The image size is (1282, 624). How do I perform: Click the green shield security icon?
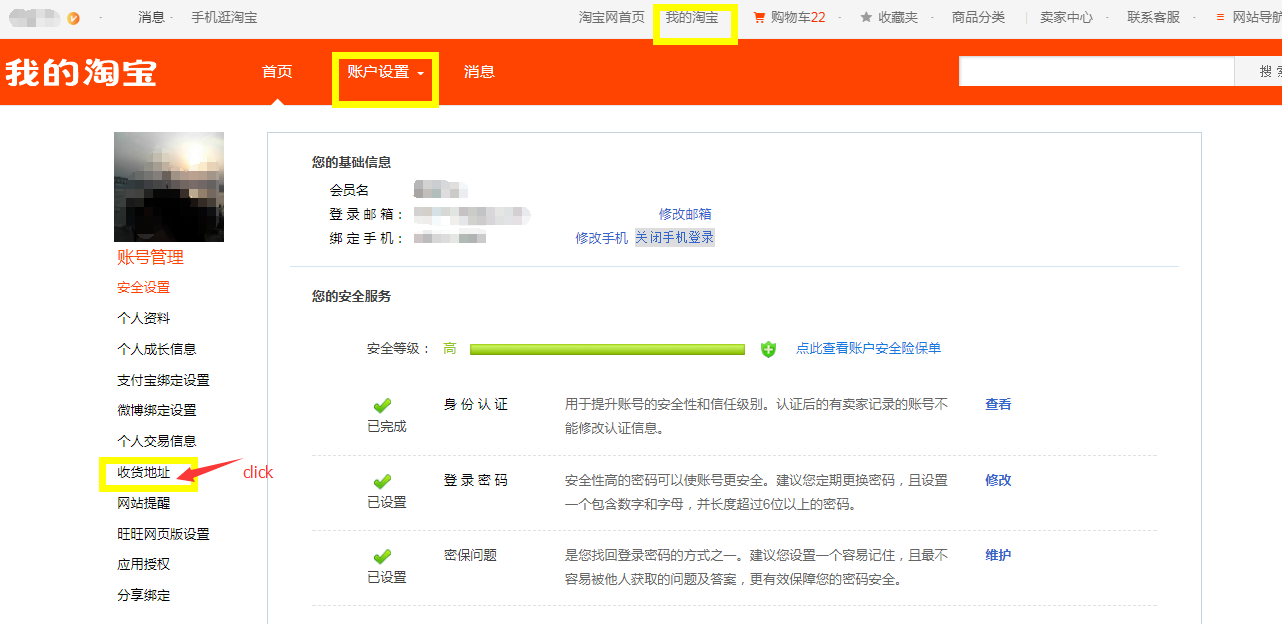(768, 349)
